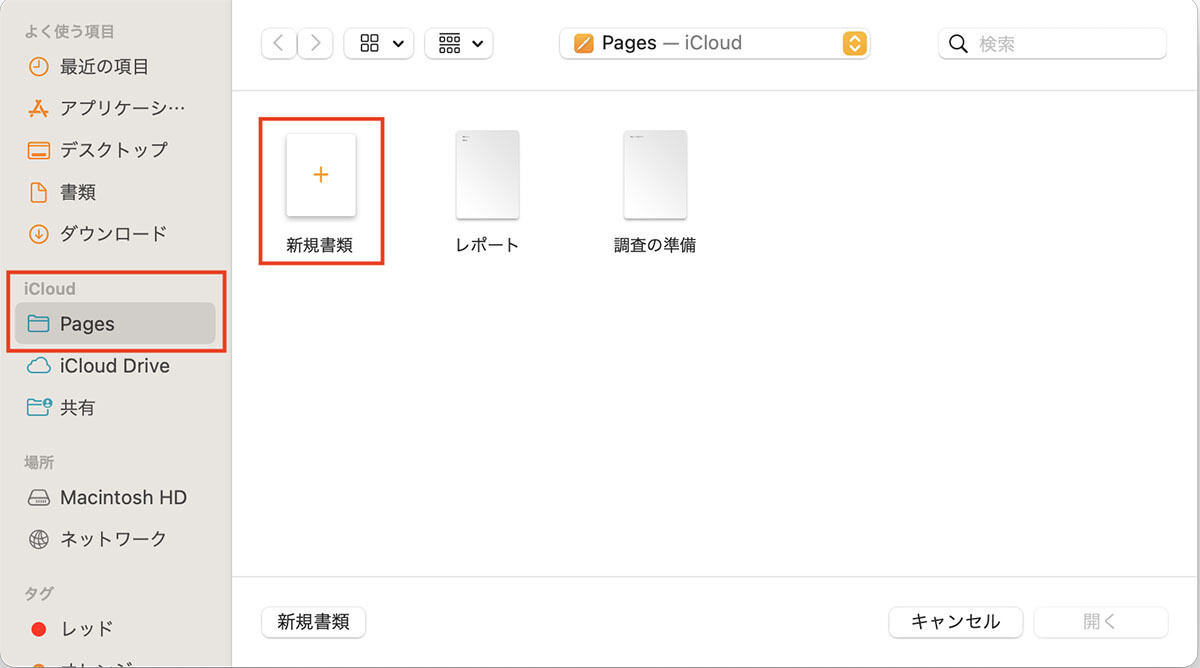This screenshot has width=1200, height=668.
Task: Go back with the left chevron button
Action: pyautogui.click(x=279, y=43)
